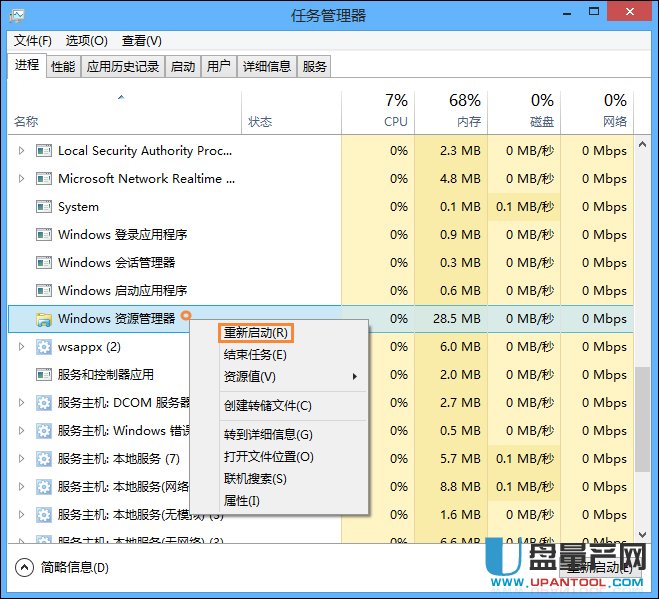
Task: Switch to the 性能 tab
Action: 63,66
